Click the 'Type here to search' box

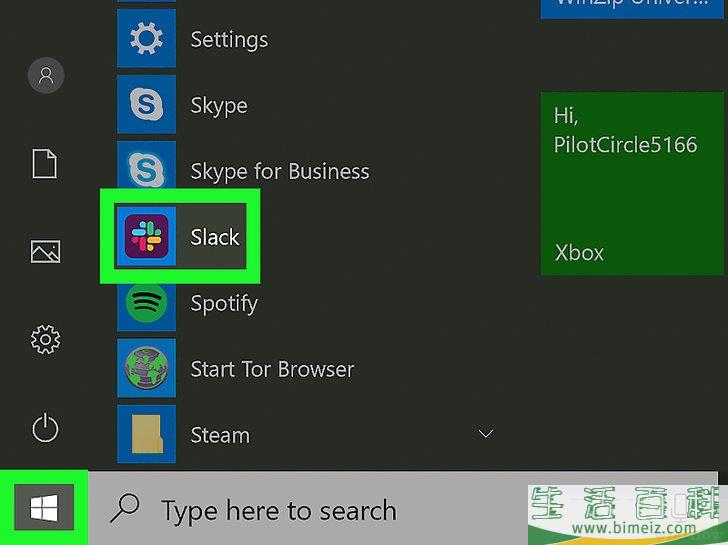[x=402, y=508]
